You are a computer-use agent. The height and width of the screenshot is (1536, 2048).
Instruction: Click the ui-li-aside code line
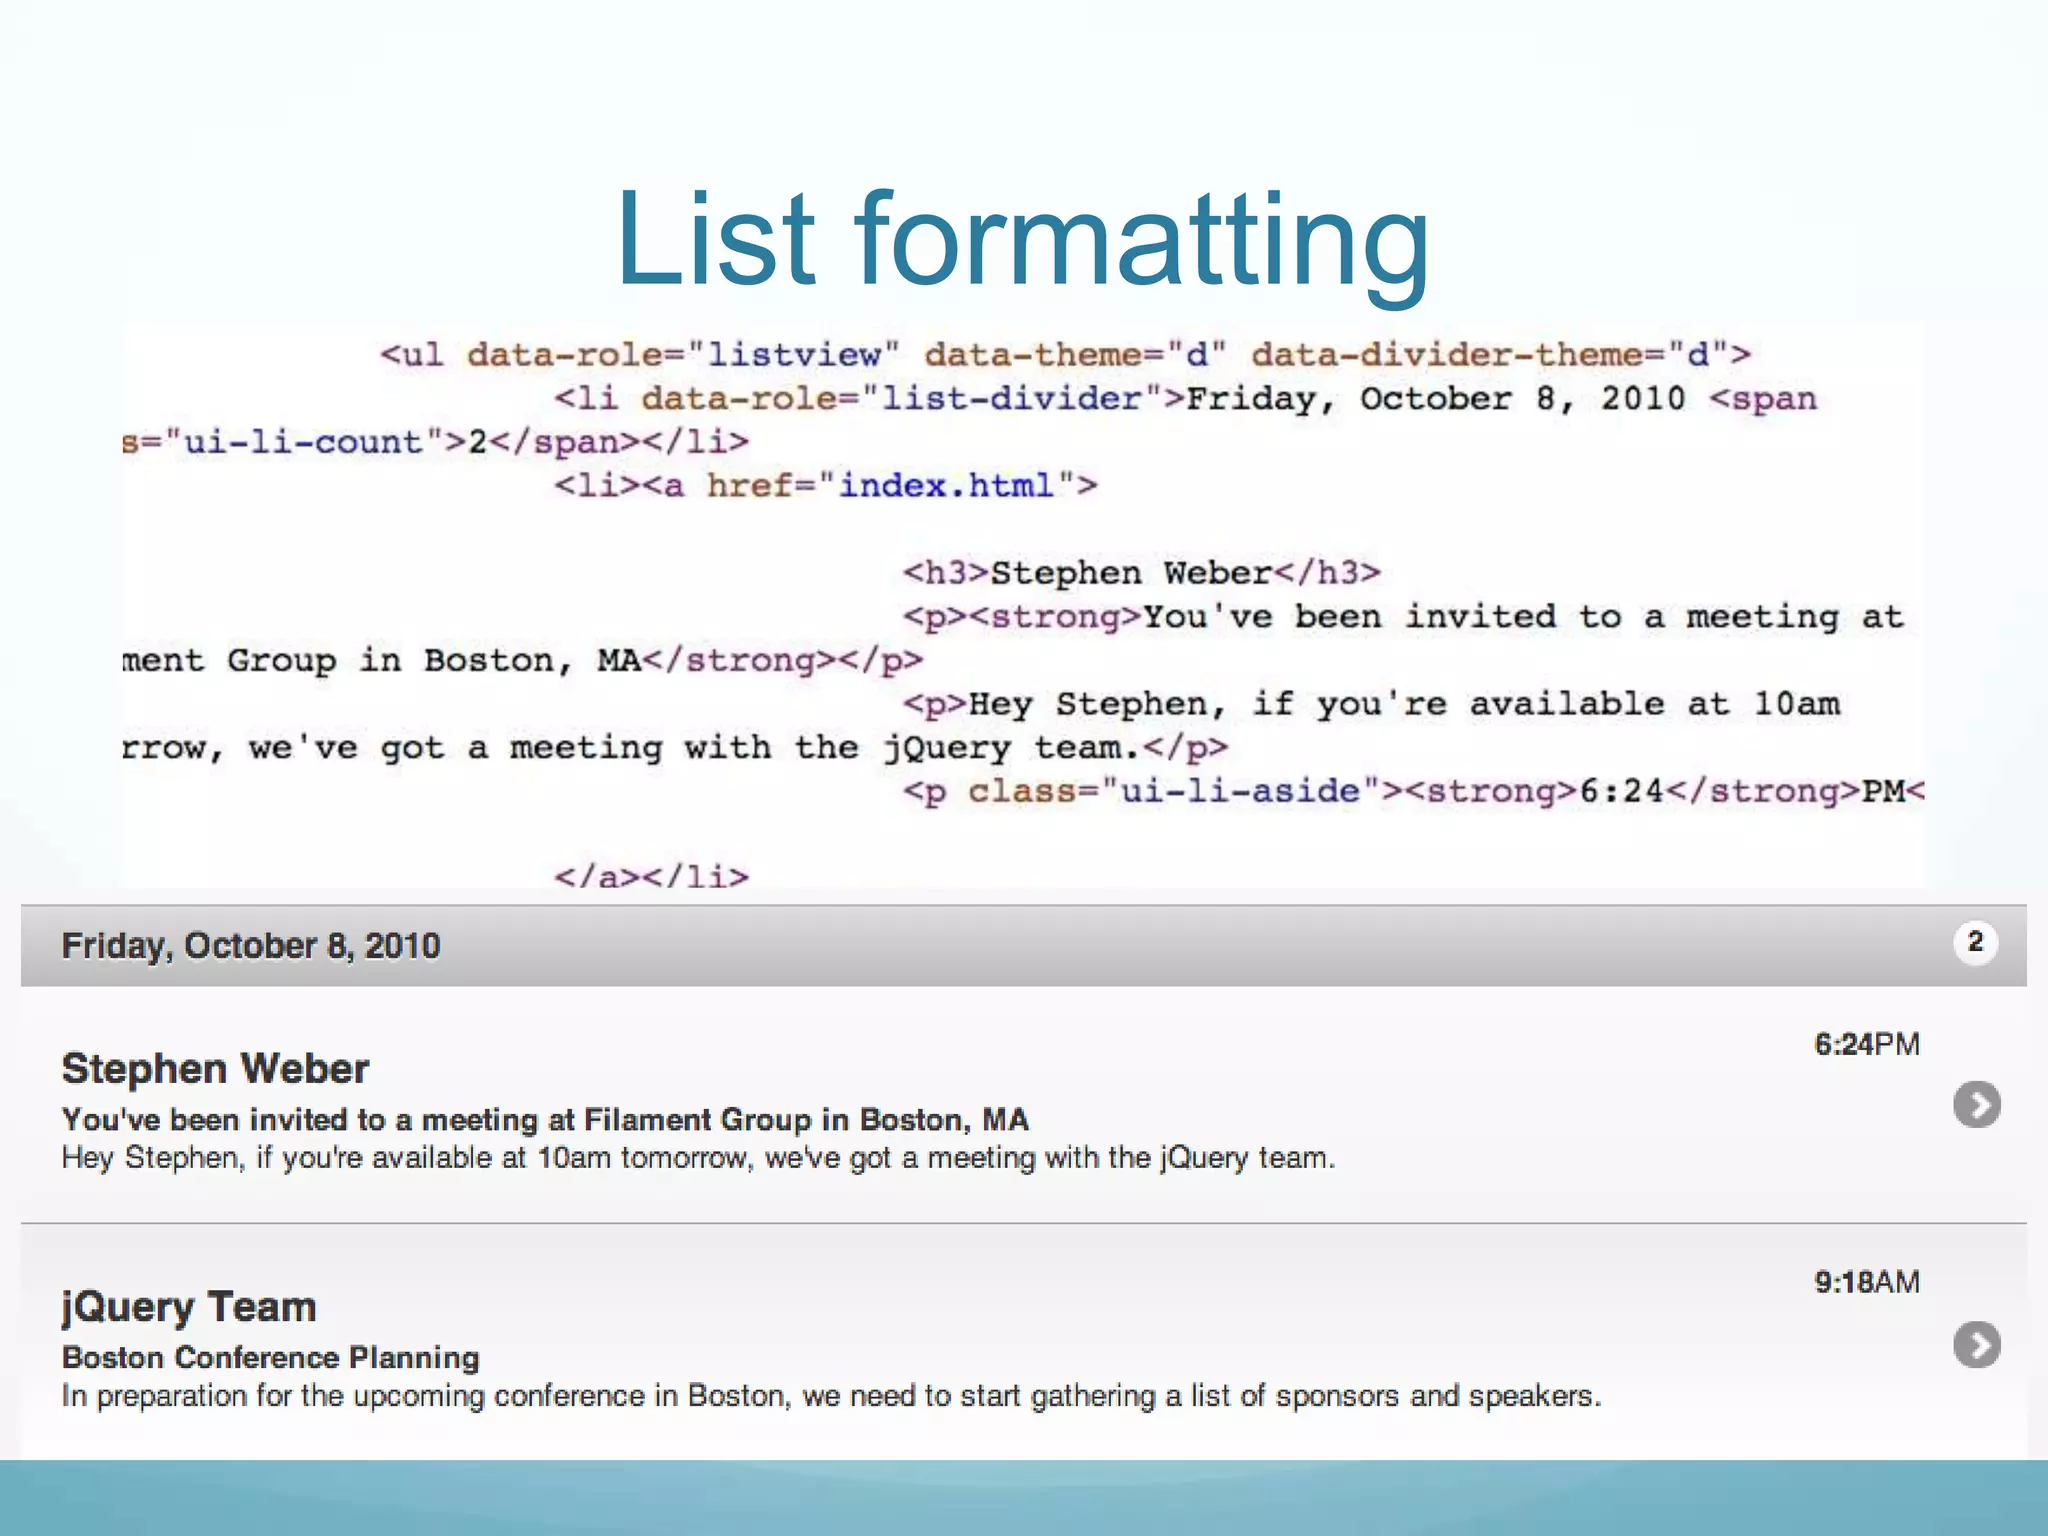tap(1413, 792)
